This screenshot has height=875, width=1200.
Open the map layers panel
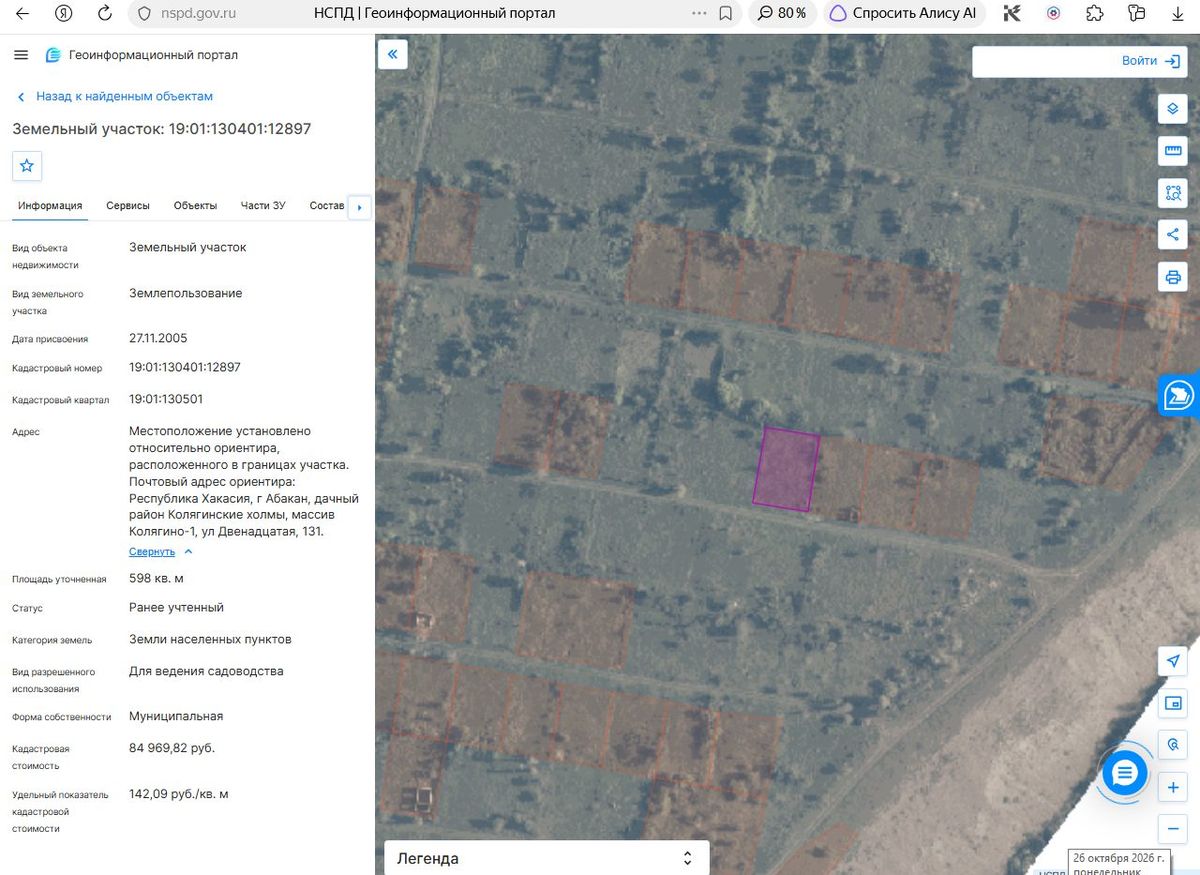(1172, 108)
